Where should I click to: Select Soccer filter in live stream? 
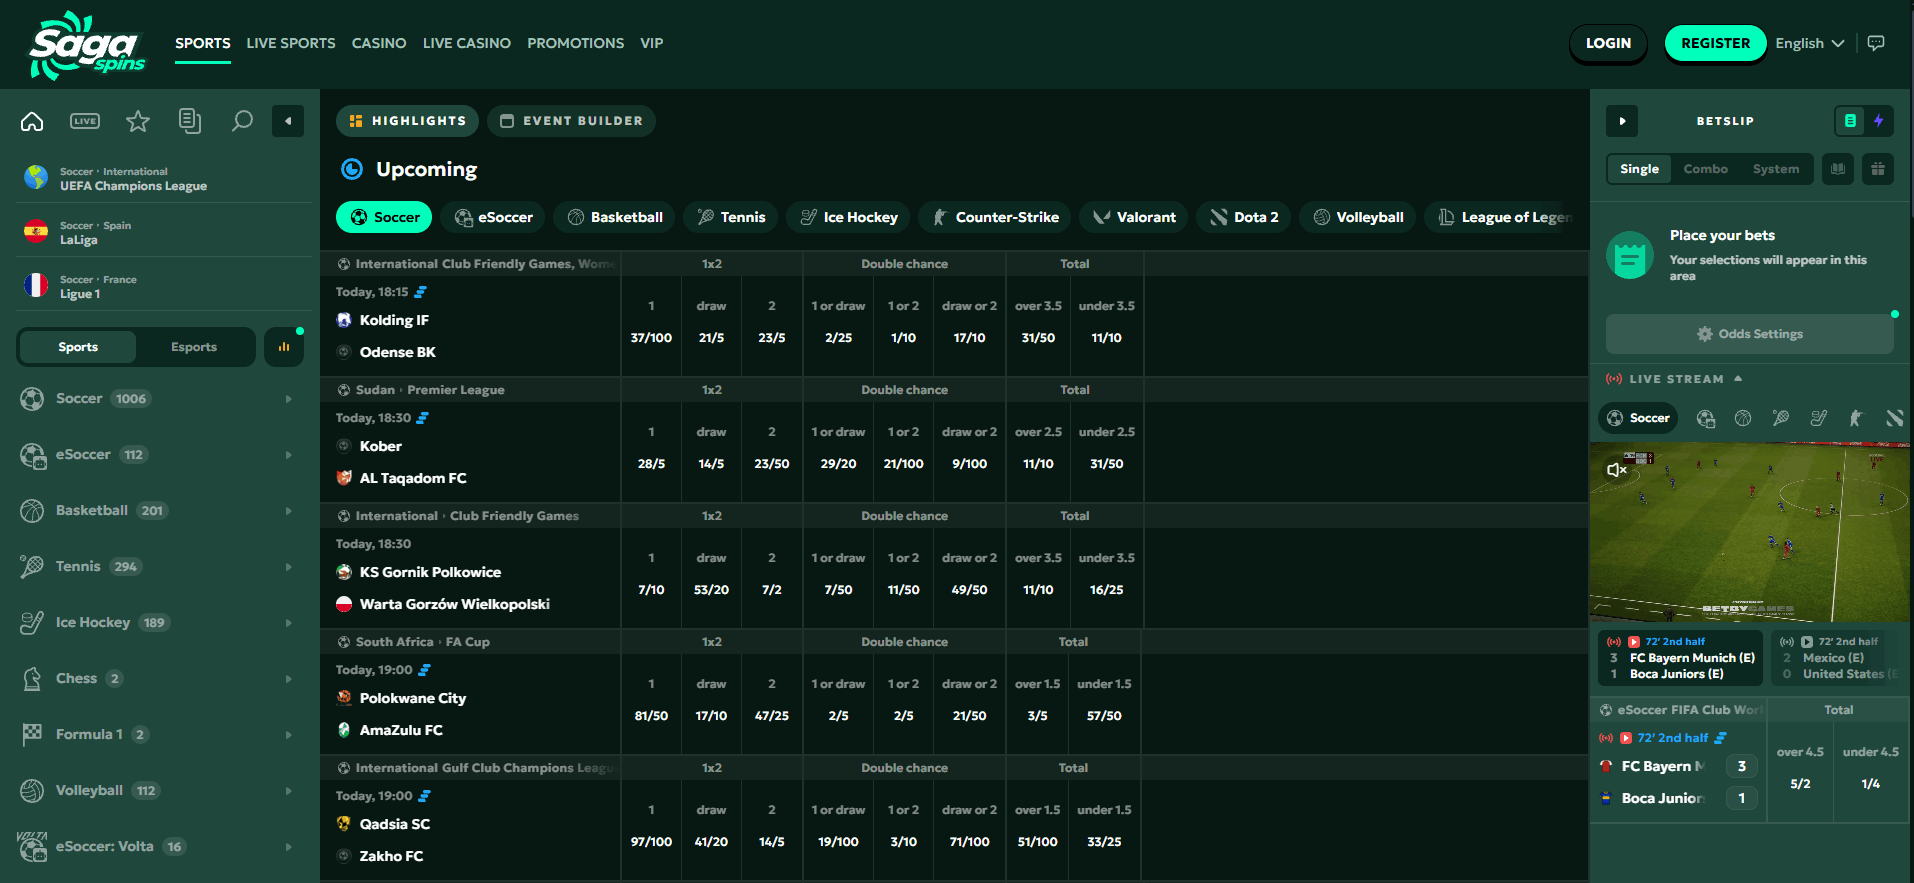coord(1639,418)
